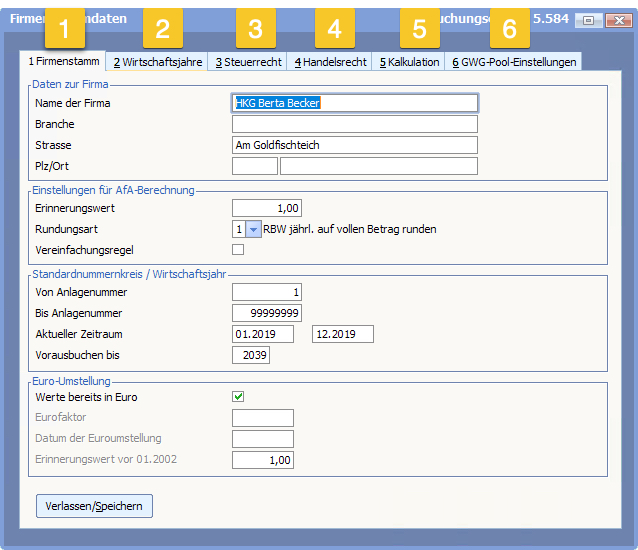Open the Steuerrecht tab
The image size is (638, 550).
coord(248,62)
